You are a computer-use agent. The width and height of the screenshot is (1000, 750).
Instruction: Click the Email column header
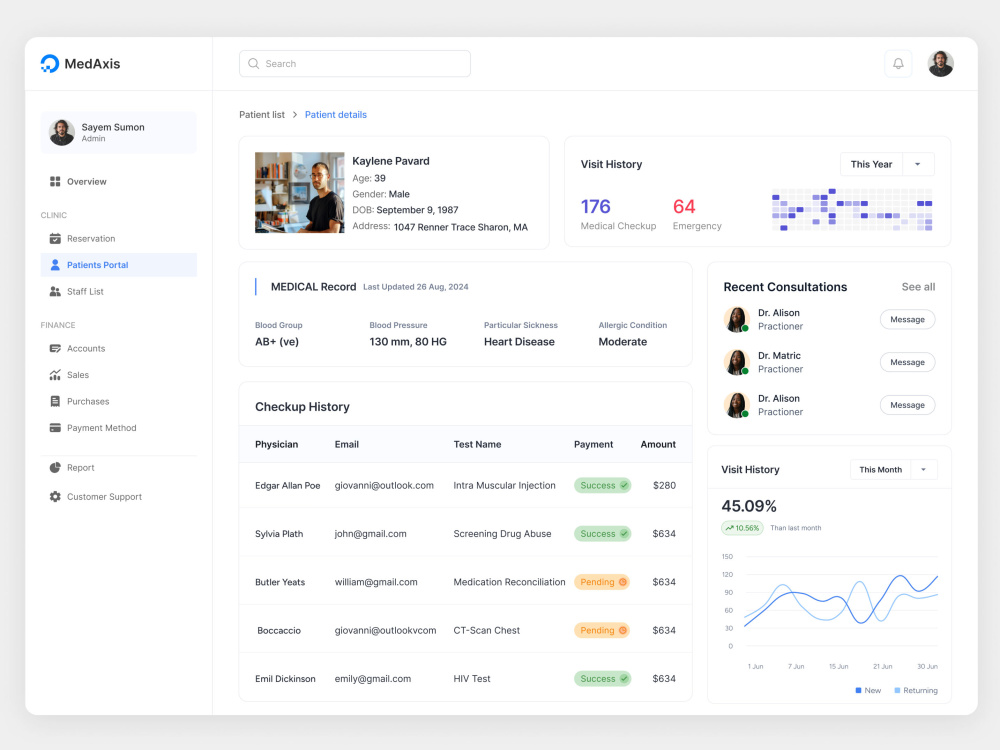(346, 445)
